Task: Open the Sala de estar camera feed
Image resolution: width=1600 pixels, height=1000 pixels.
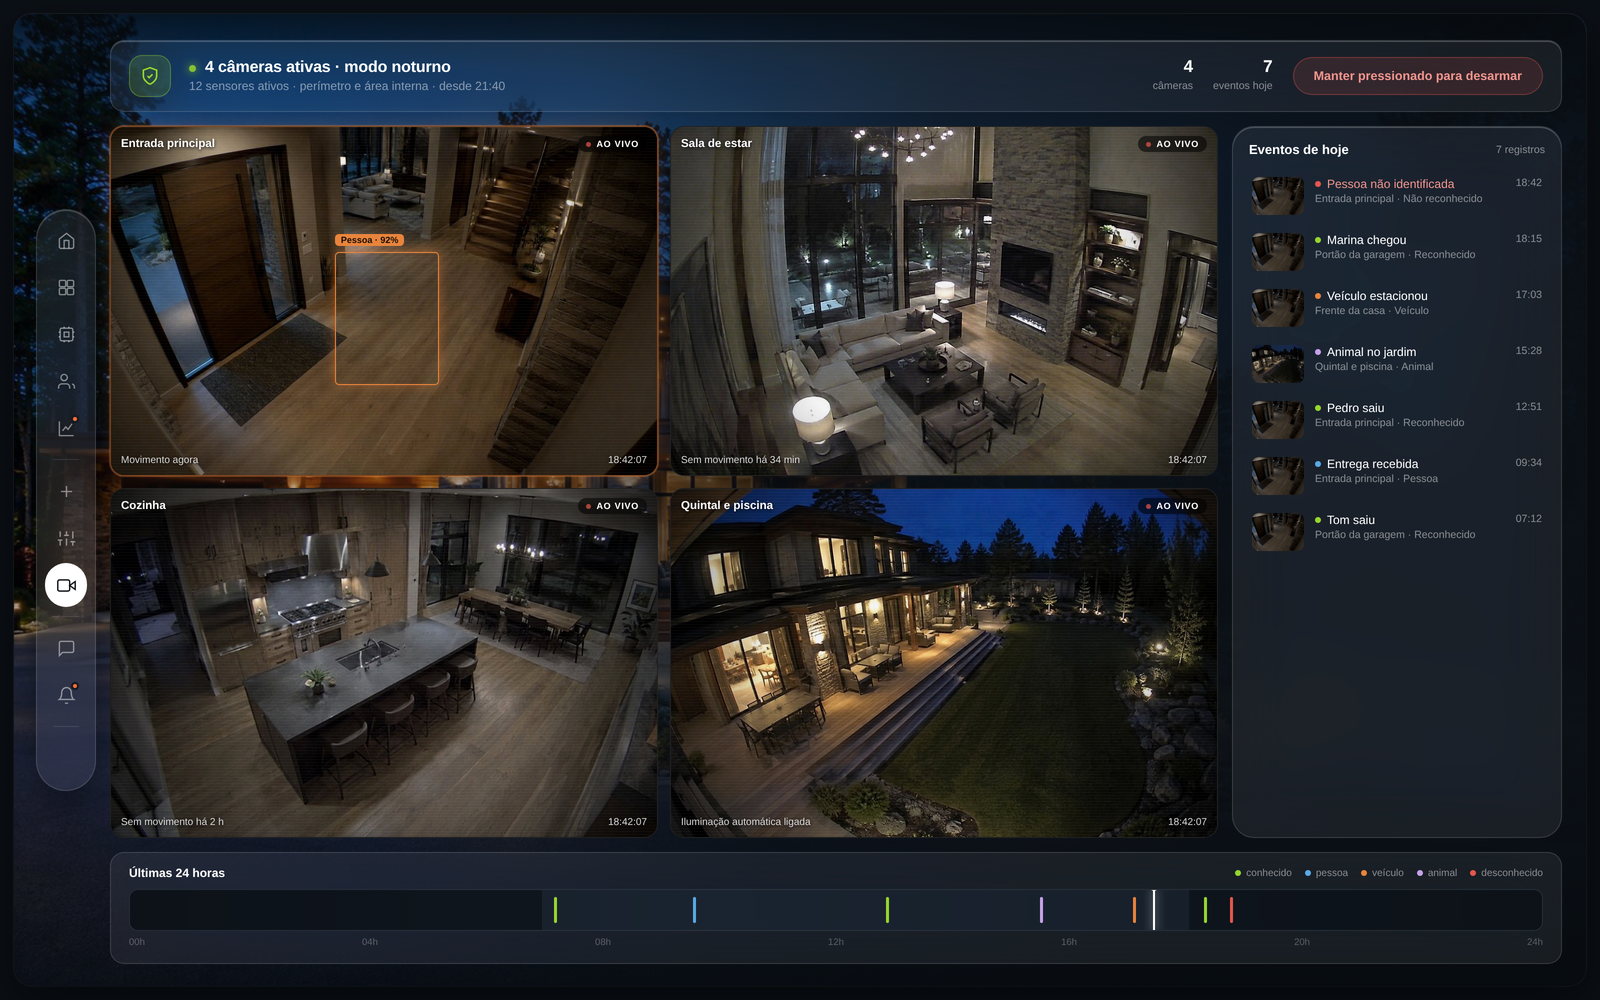Action: point(944,300)
